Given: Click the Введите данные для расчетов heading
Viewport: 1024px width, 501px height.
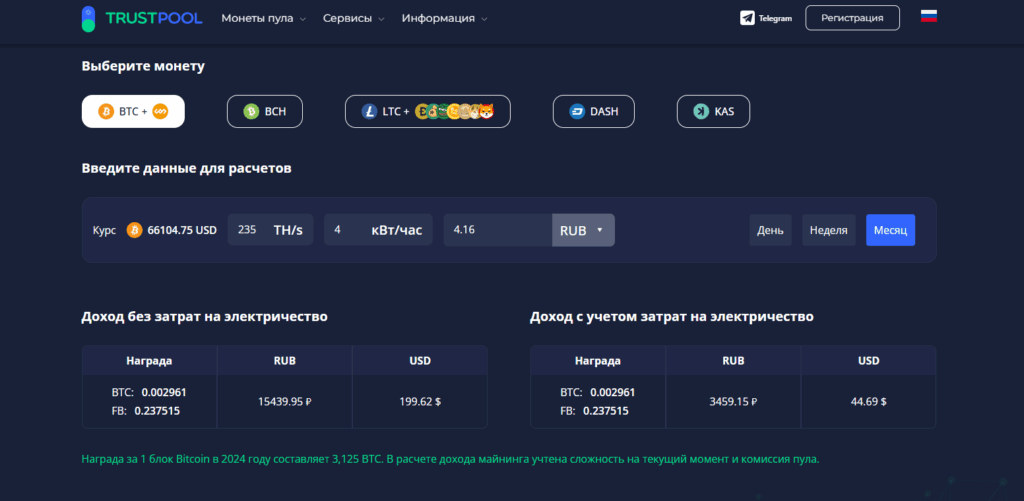Looking at the screenshot, I should click(x=187, y=169).
